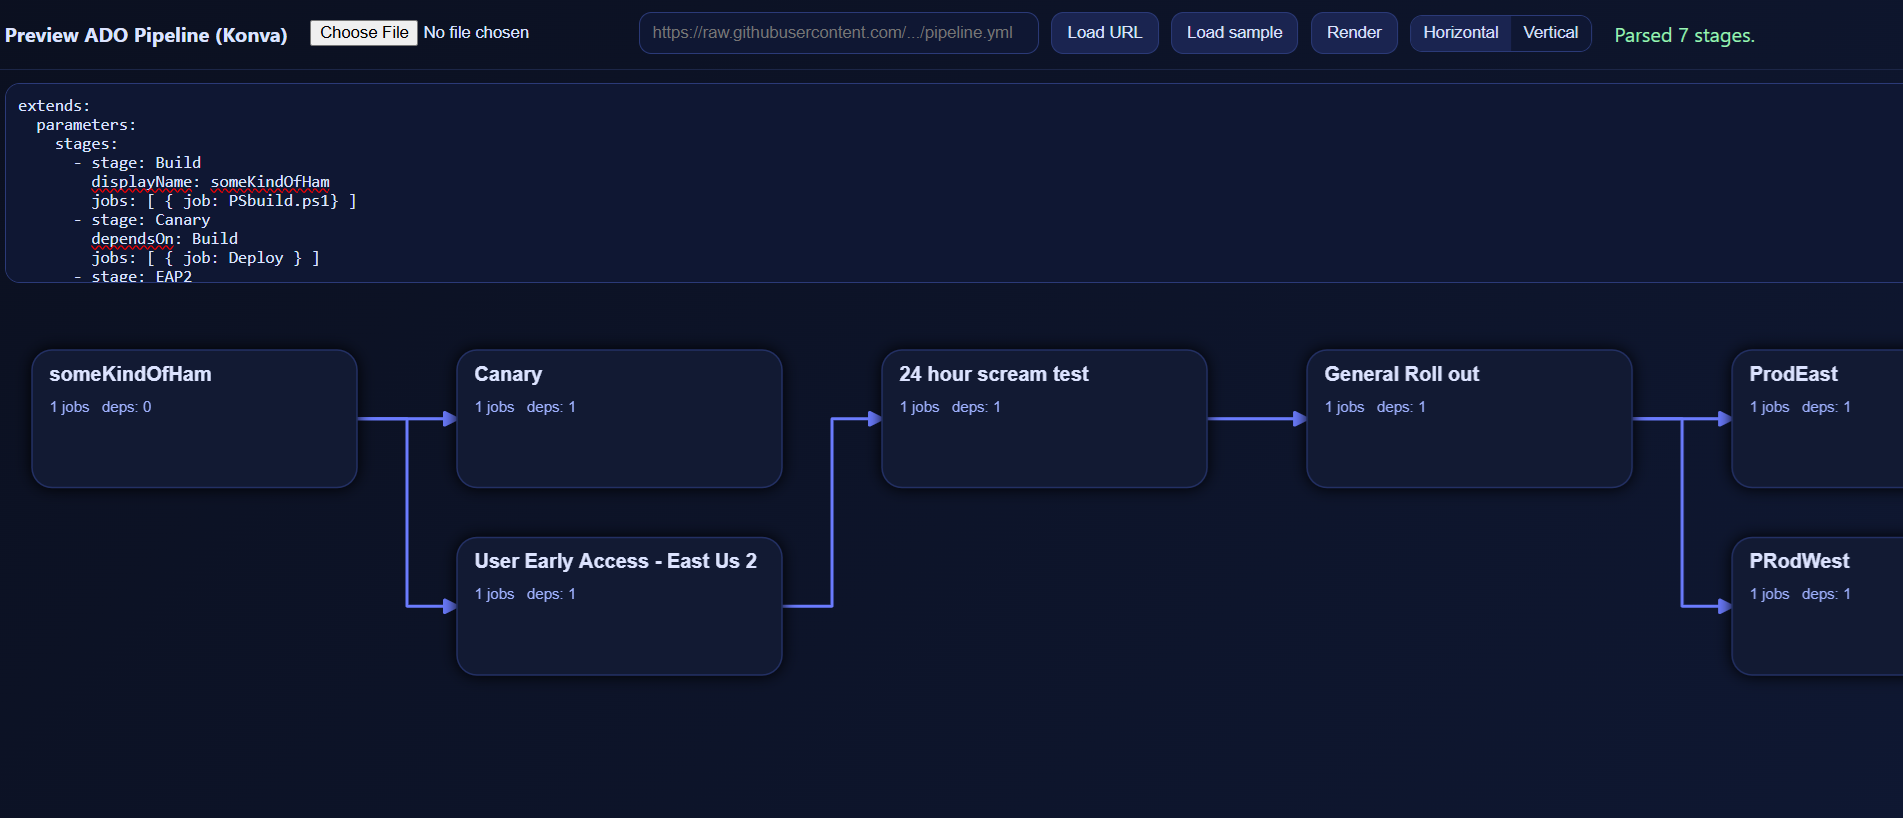Click 'deps: 0' in the someKindOfHam card
1903x818 pixels.
coord(126,407)
